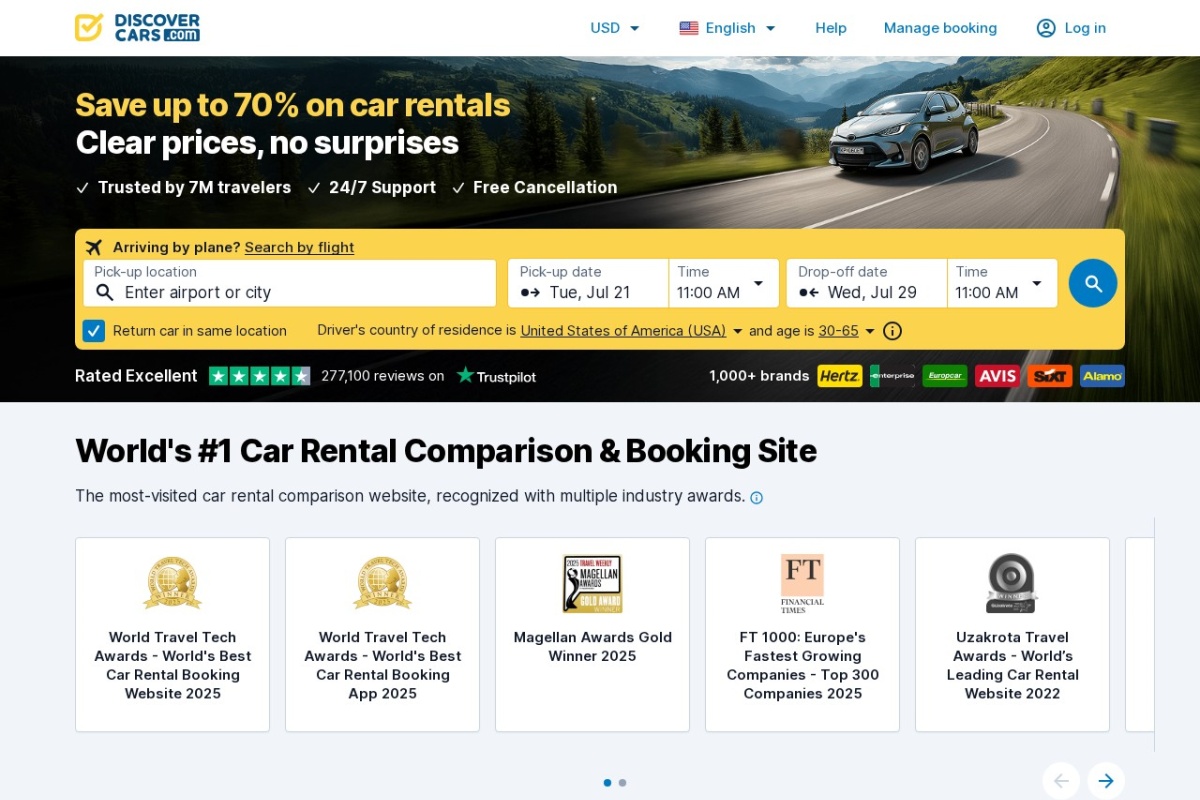The height and width of the screenshot is (800, 1200).
Task: Click the Magellan Awards Gold badge image
Action: click(x=592, y=584)
